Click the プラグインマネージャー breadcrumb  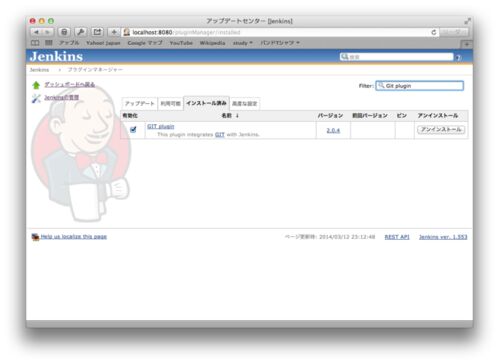point(95,70)
